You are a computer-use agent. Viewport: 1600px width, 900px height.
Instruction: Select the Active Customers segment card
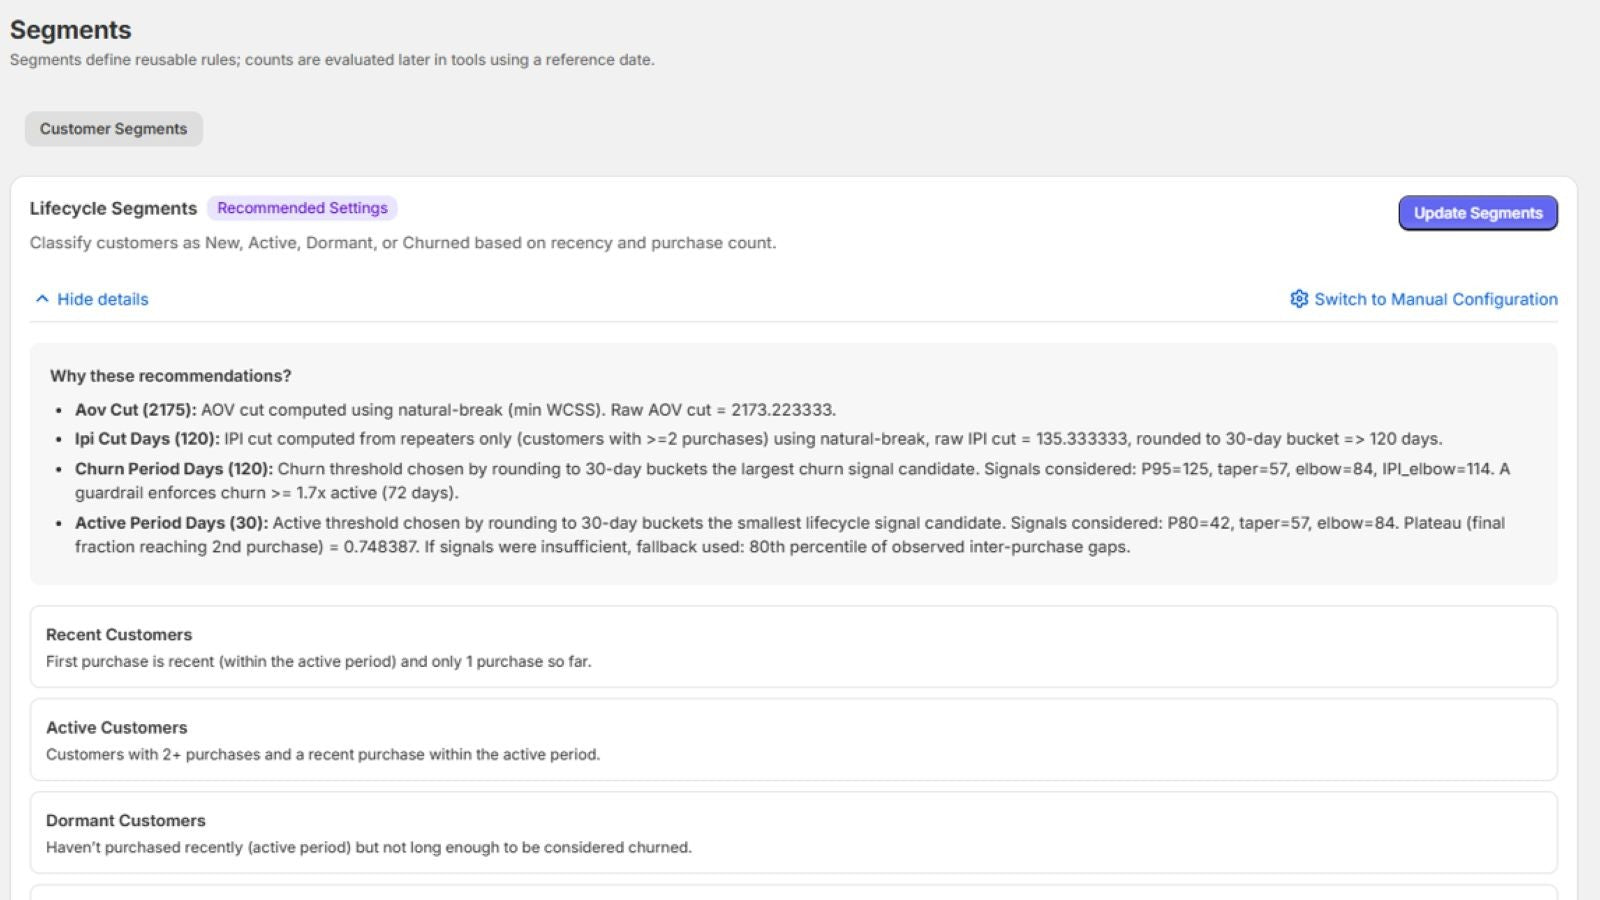(x=793, y=740)
